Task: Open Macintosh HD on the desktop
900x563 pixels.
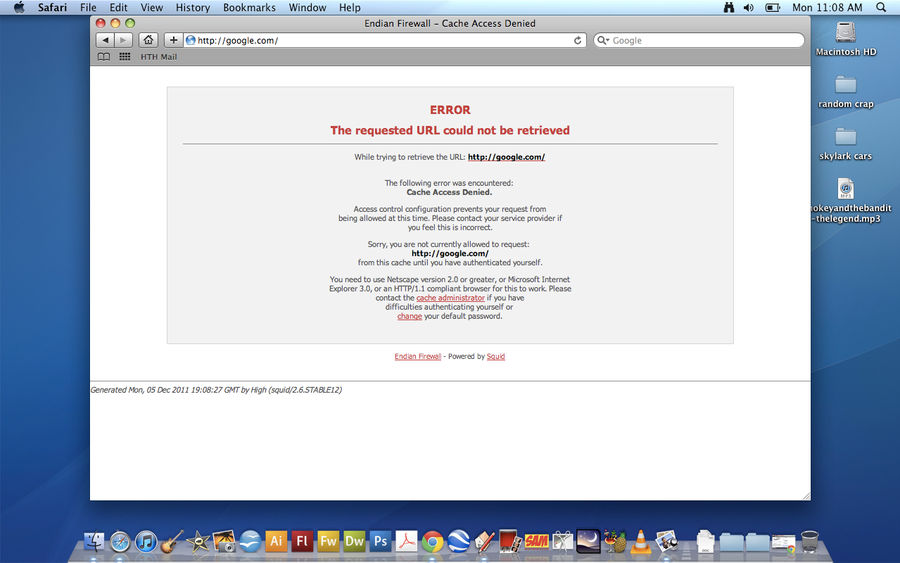Action: pos(845,39)
